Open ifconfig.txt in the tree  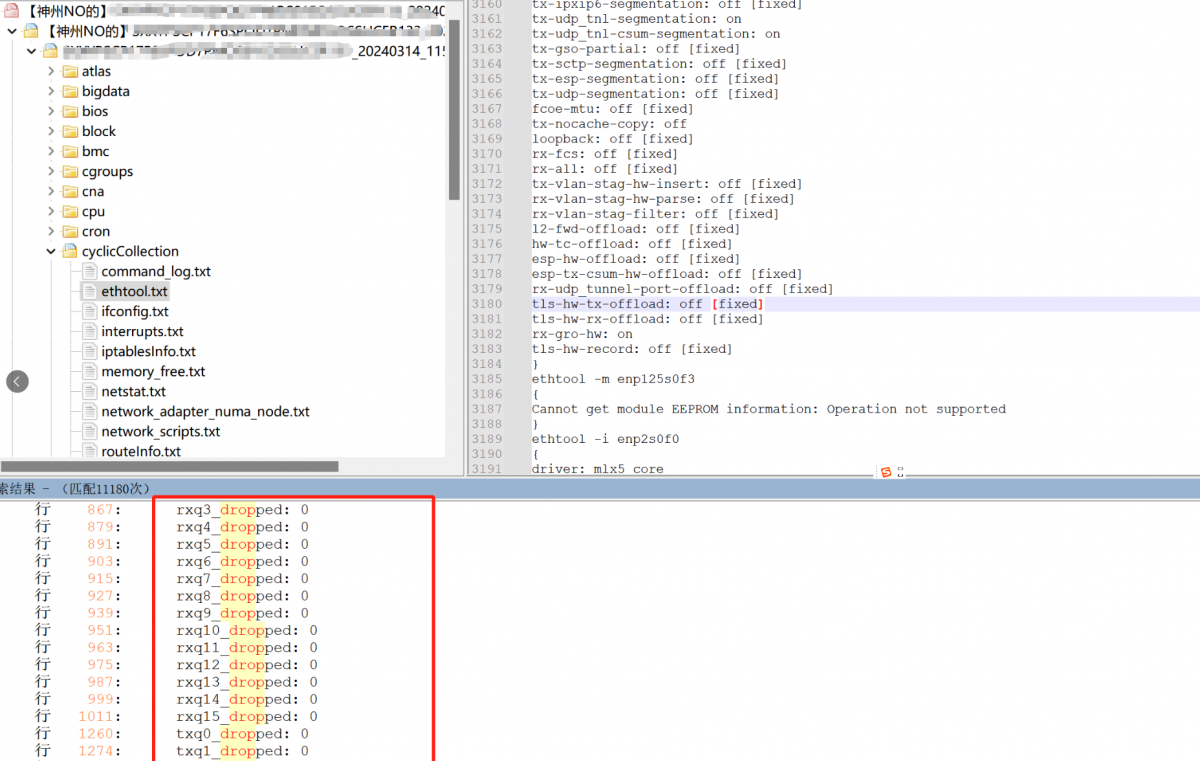click(135, 312)
